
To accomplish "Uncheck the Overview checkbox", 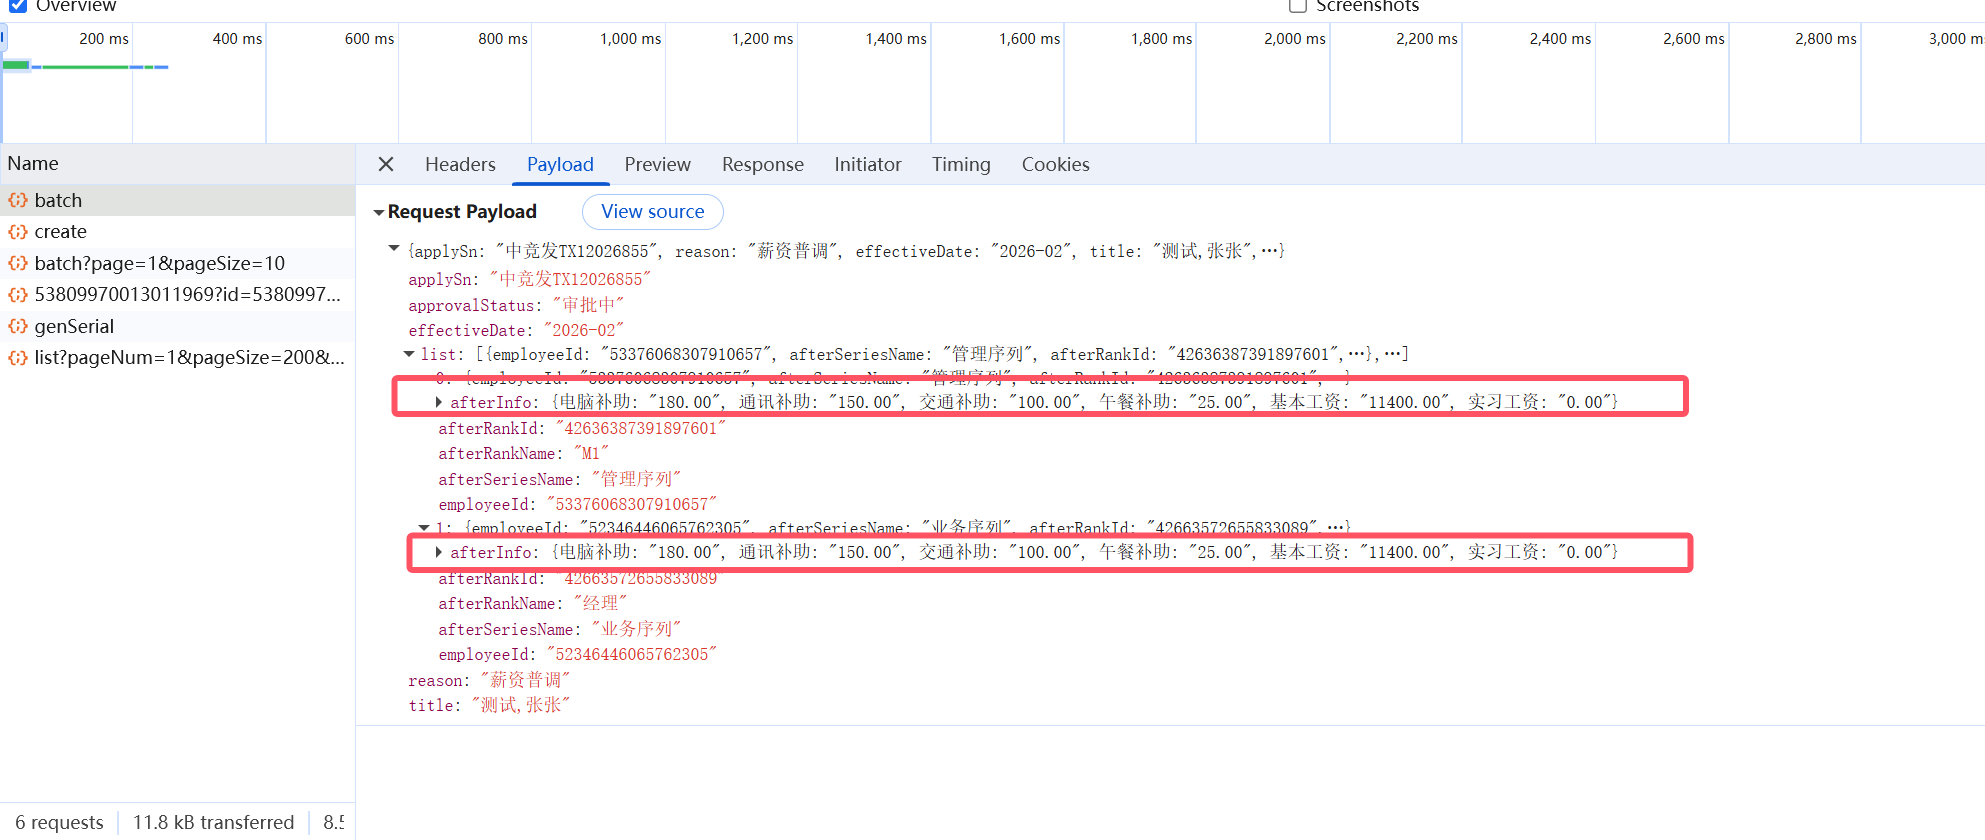I will pos(18,6).
